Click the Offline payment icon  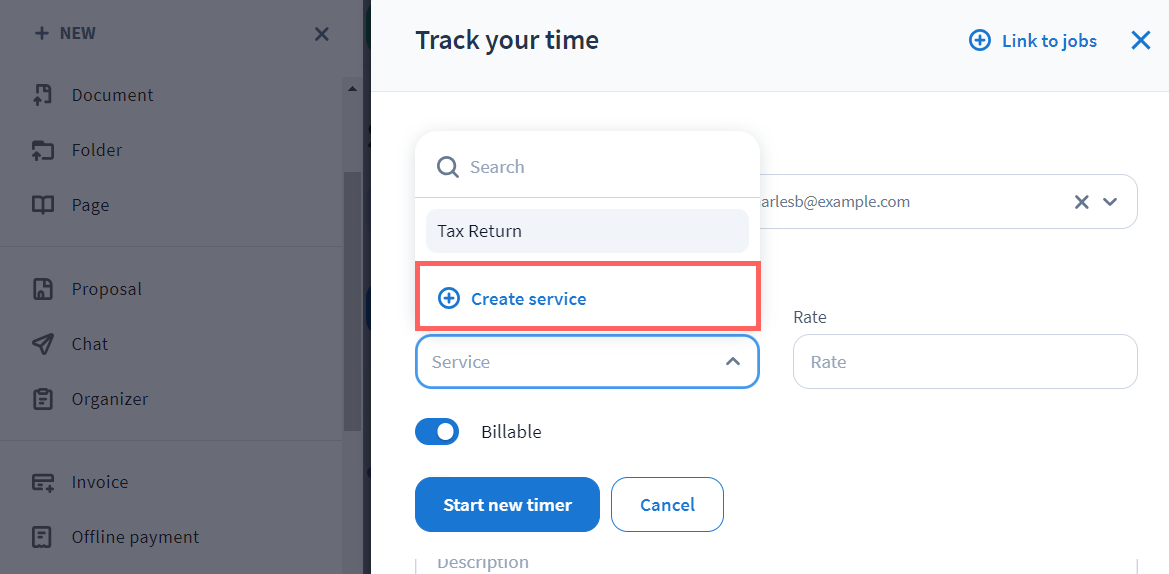pos(43,537)
